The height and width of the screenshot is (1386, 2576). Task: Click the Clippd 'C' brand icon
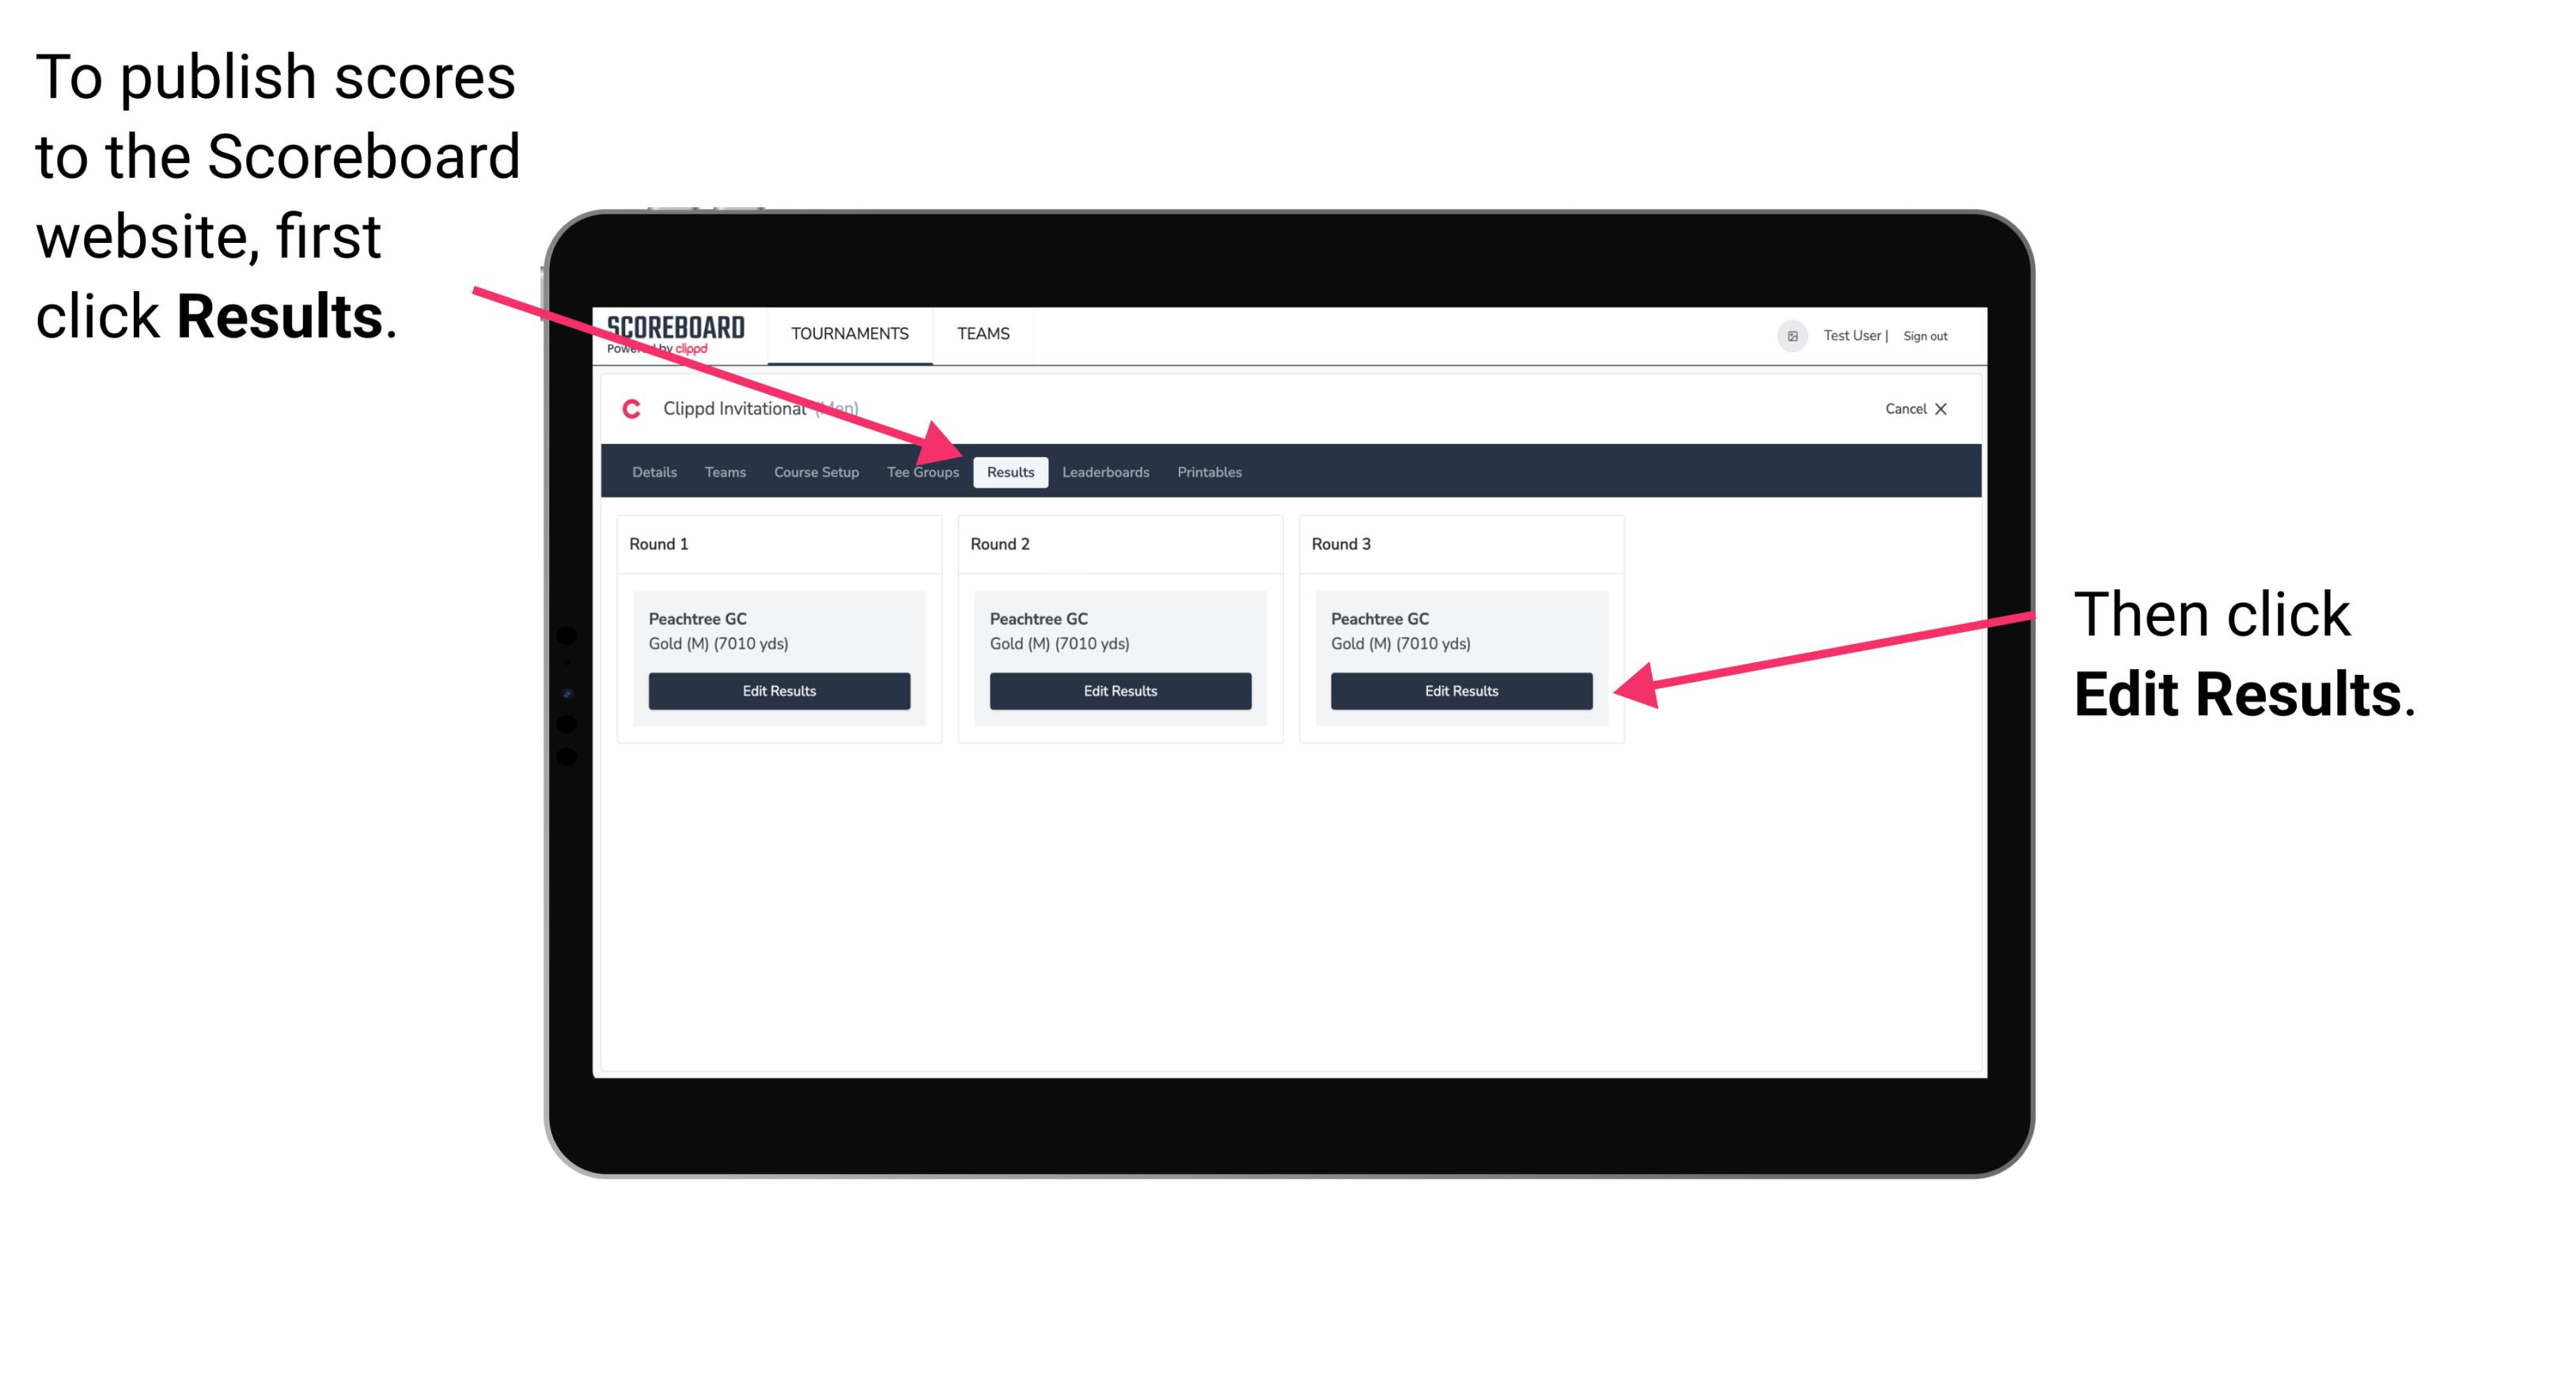pyautogui.click(x=630, y=410)
